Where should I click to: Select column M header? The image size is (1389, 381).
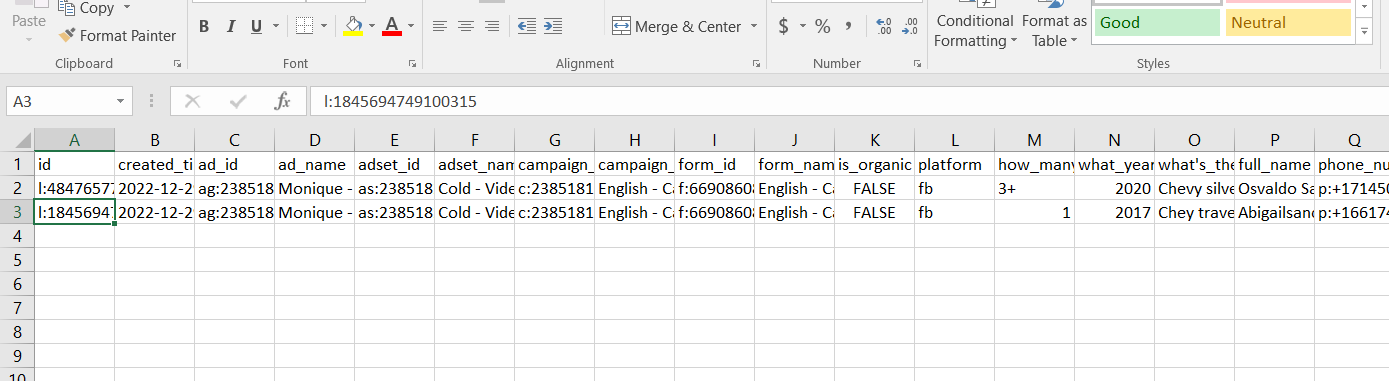[x=1034, y=139]
